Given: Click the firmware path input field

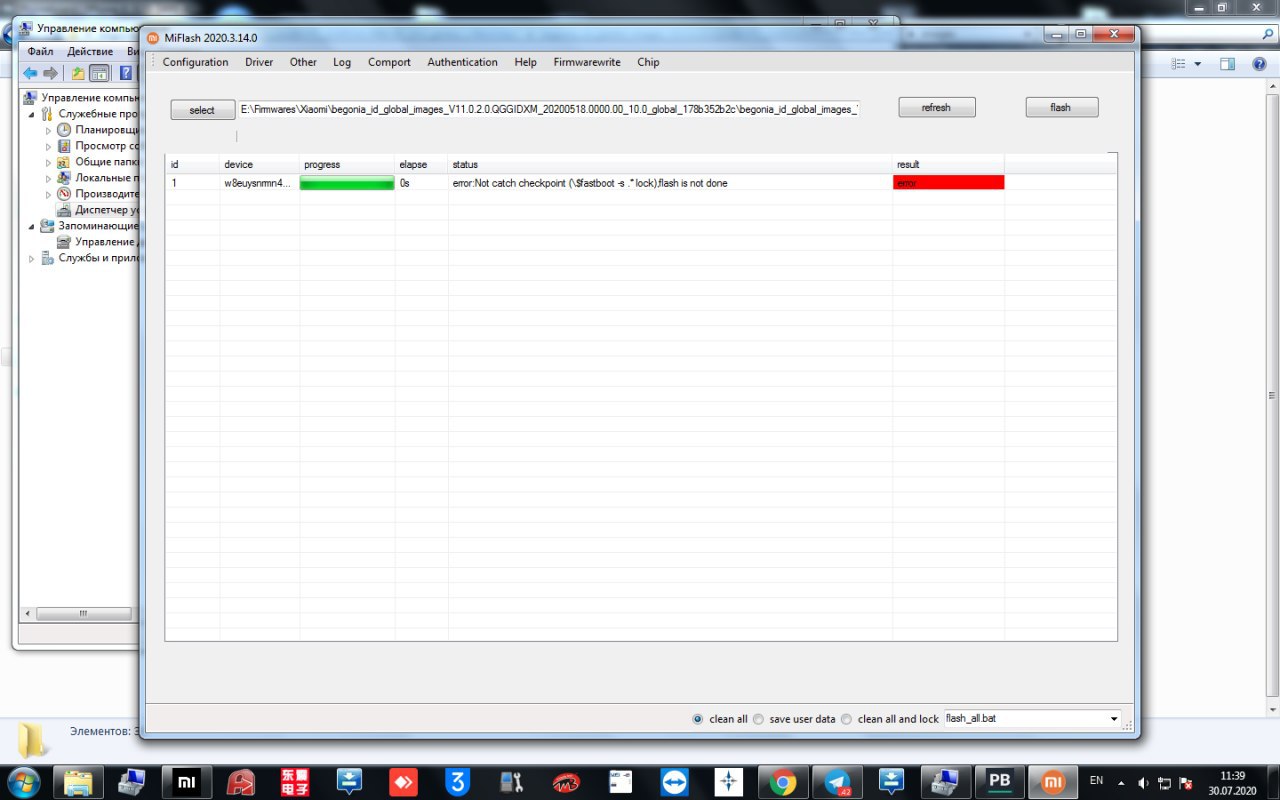Looking at the screenshot, I should (x=548, y=109).
